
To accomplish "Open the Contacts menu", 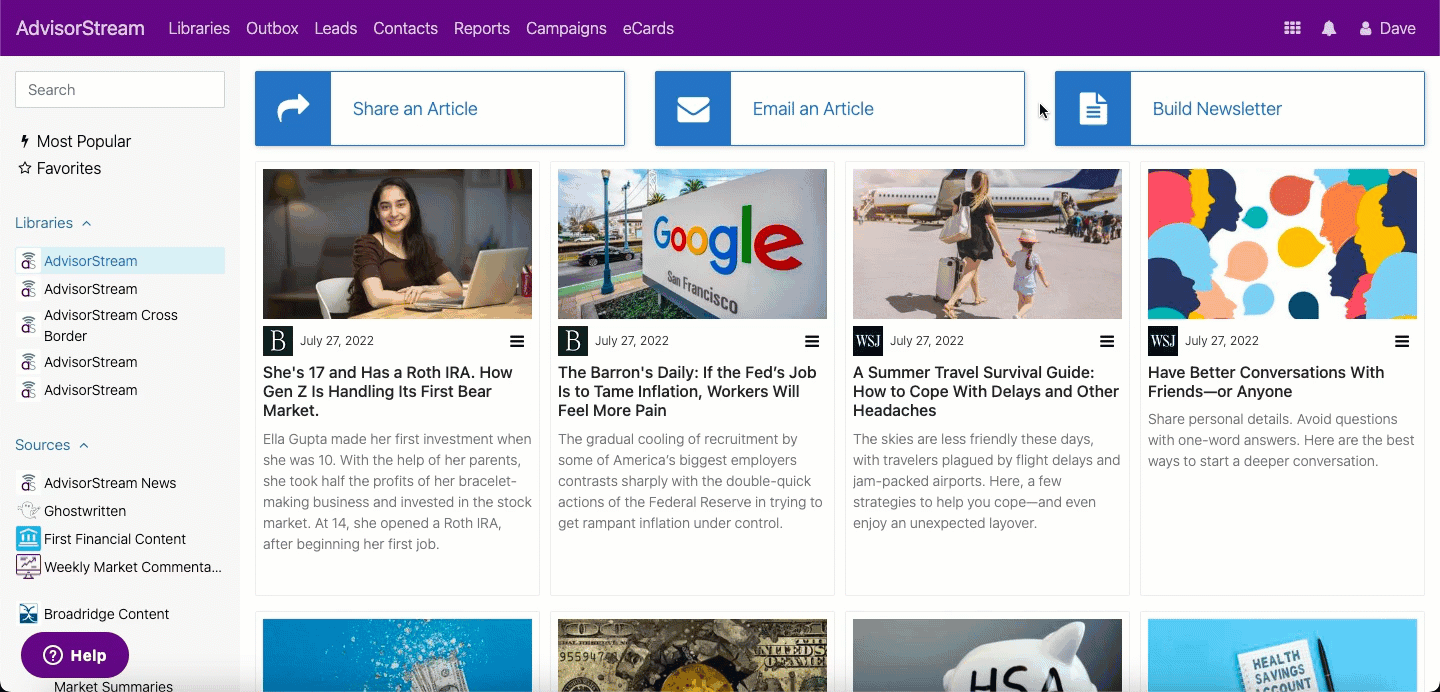I will click(405, 28).
